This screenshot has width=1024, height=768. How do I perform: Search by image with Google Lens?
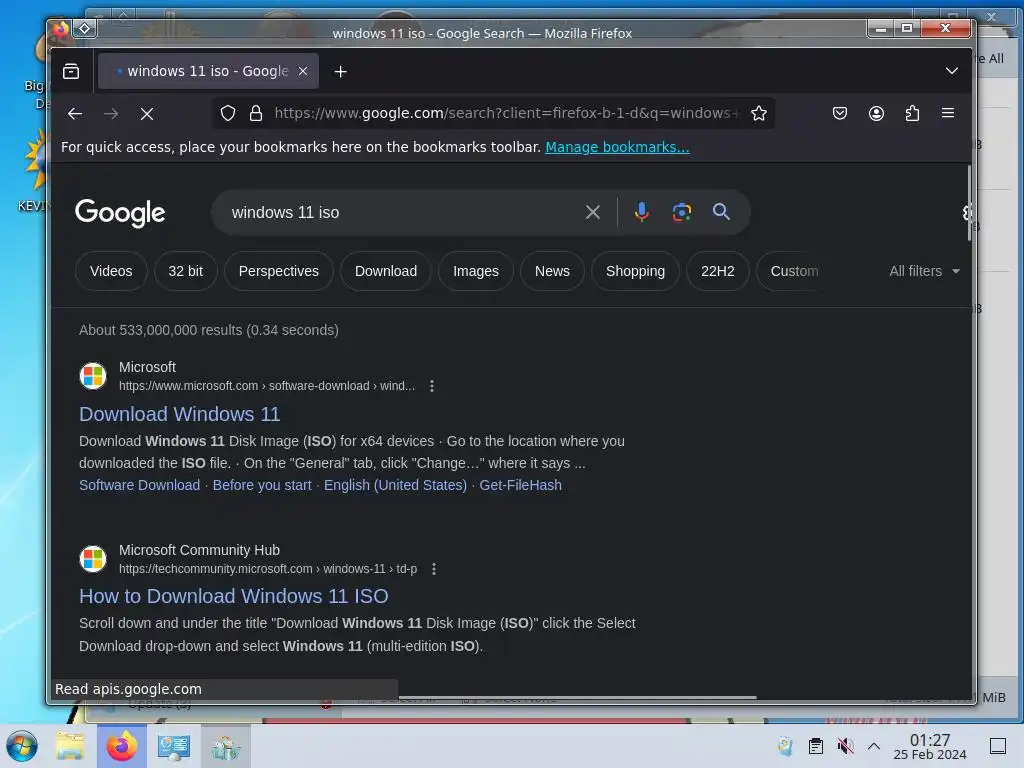[x=682, y=212]
